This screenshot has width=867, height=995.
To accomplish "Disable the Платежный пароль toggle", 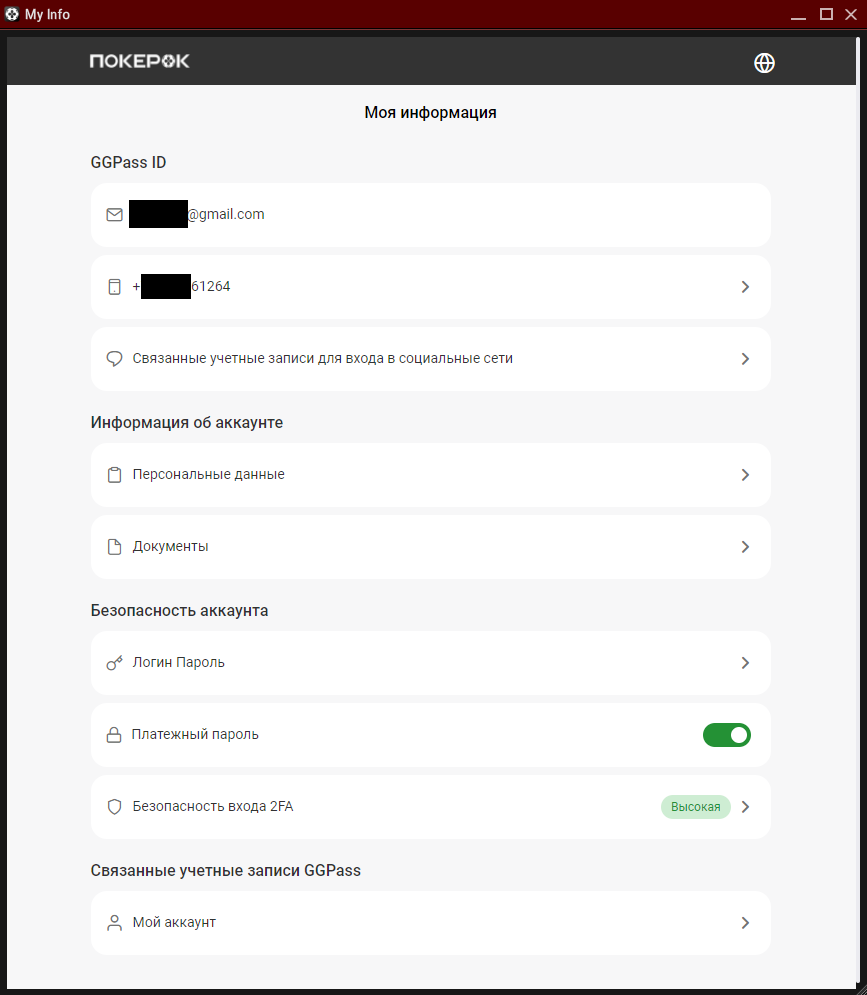I will (727, 734).
